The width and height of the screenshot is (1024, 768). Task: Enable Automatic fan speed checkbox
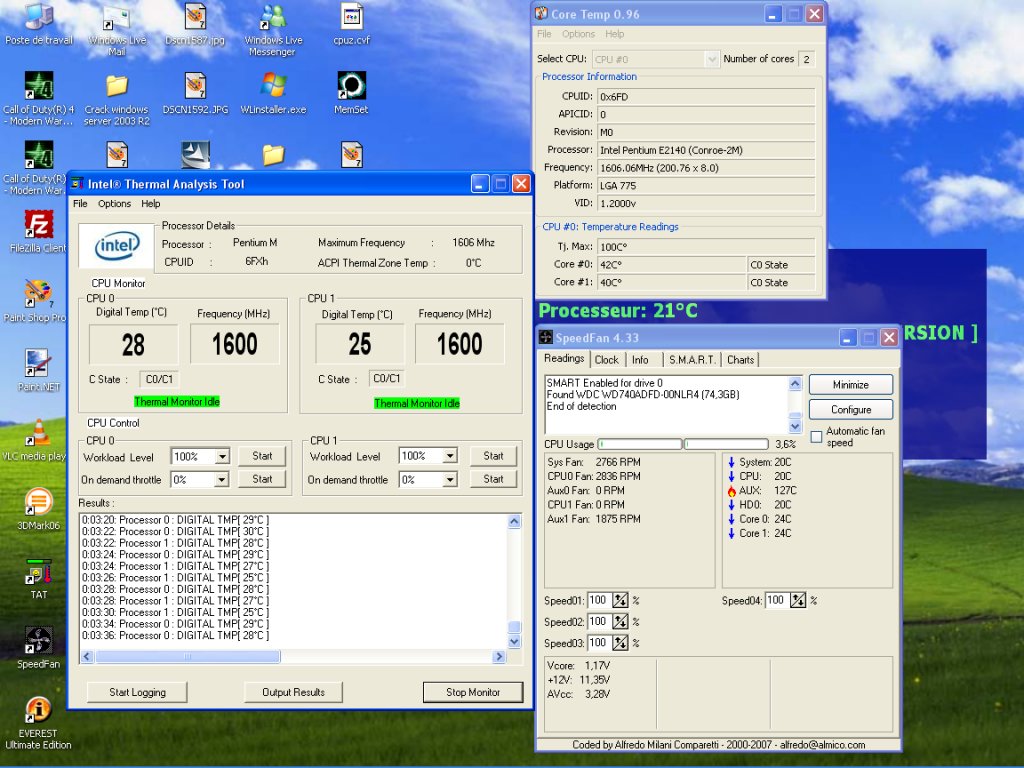[x=816, y=436]
